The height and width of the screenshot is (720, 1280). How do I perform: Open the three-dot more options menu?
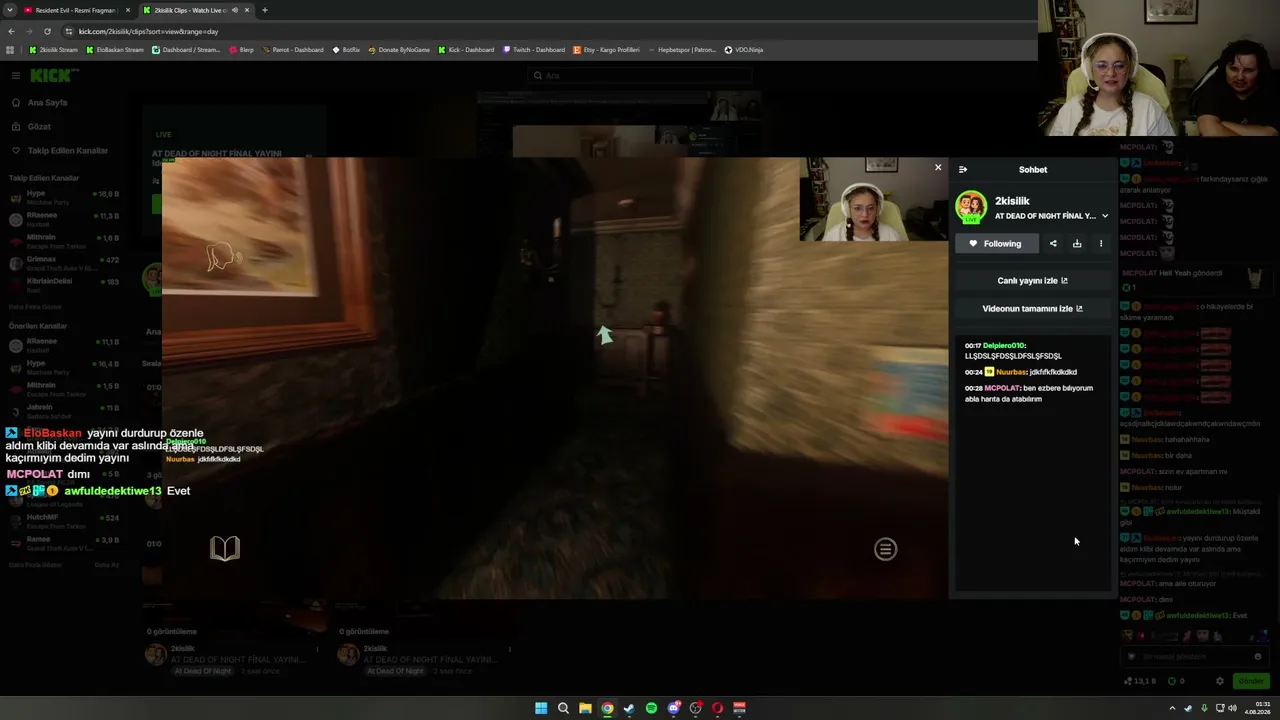tap(1101, 244)
